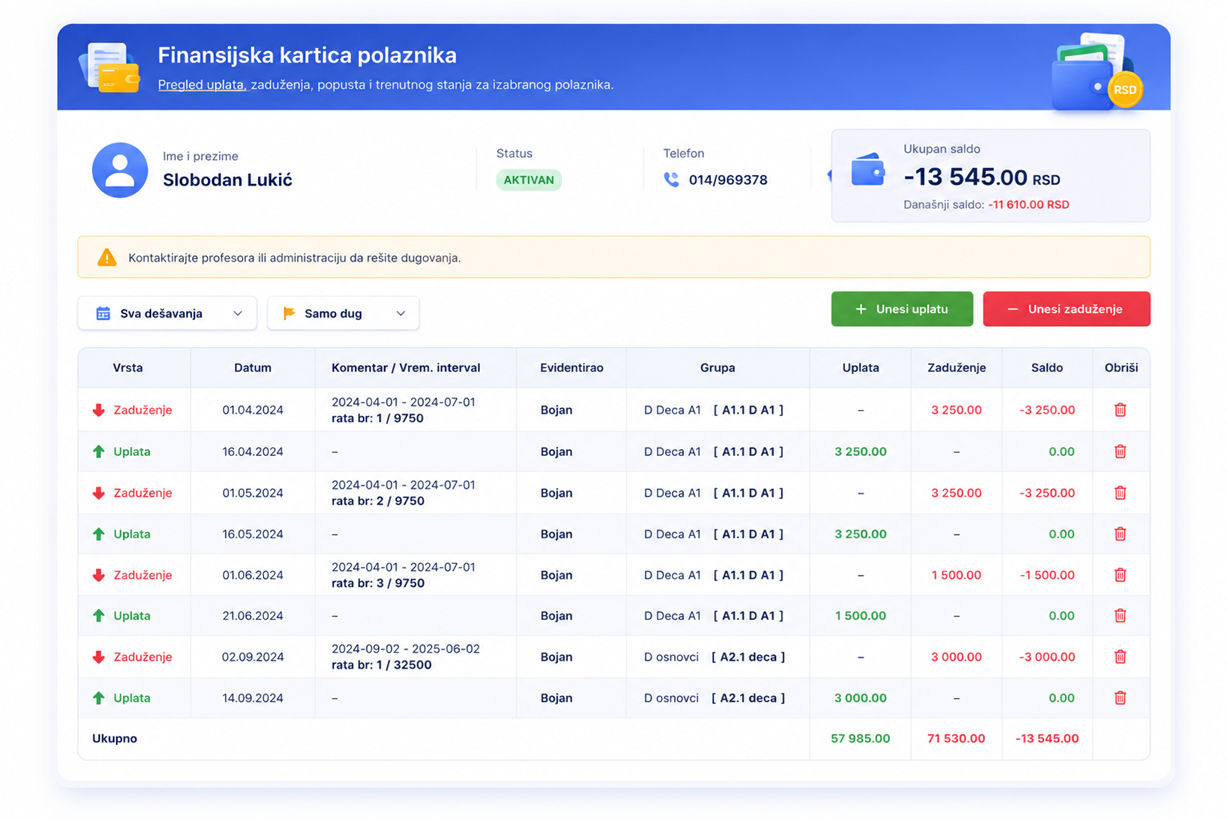The height and width of the screenshot is (819, 1228).
Task: Click the user avatar icon
Action: [x=120, y=170]
